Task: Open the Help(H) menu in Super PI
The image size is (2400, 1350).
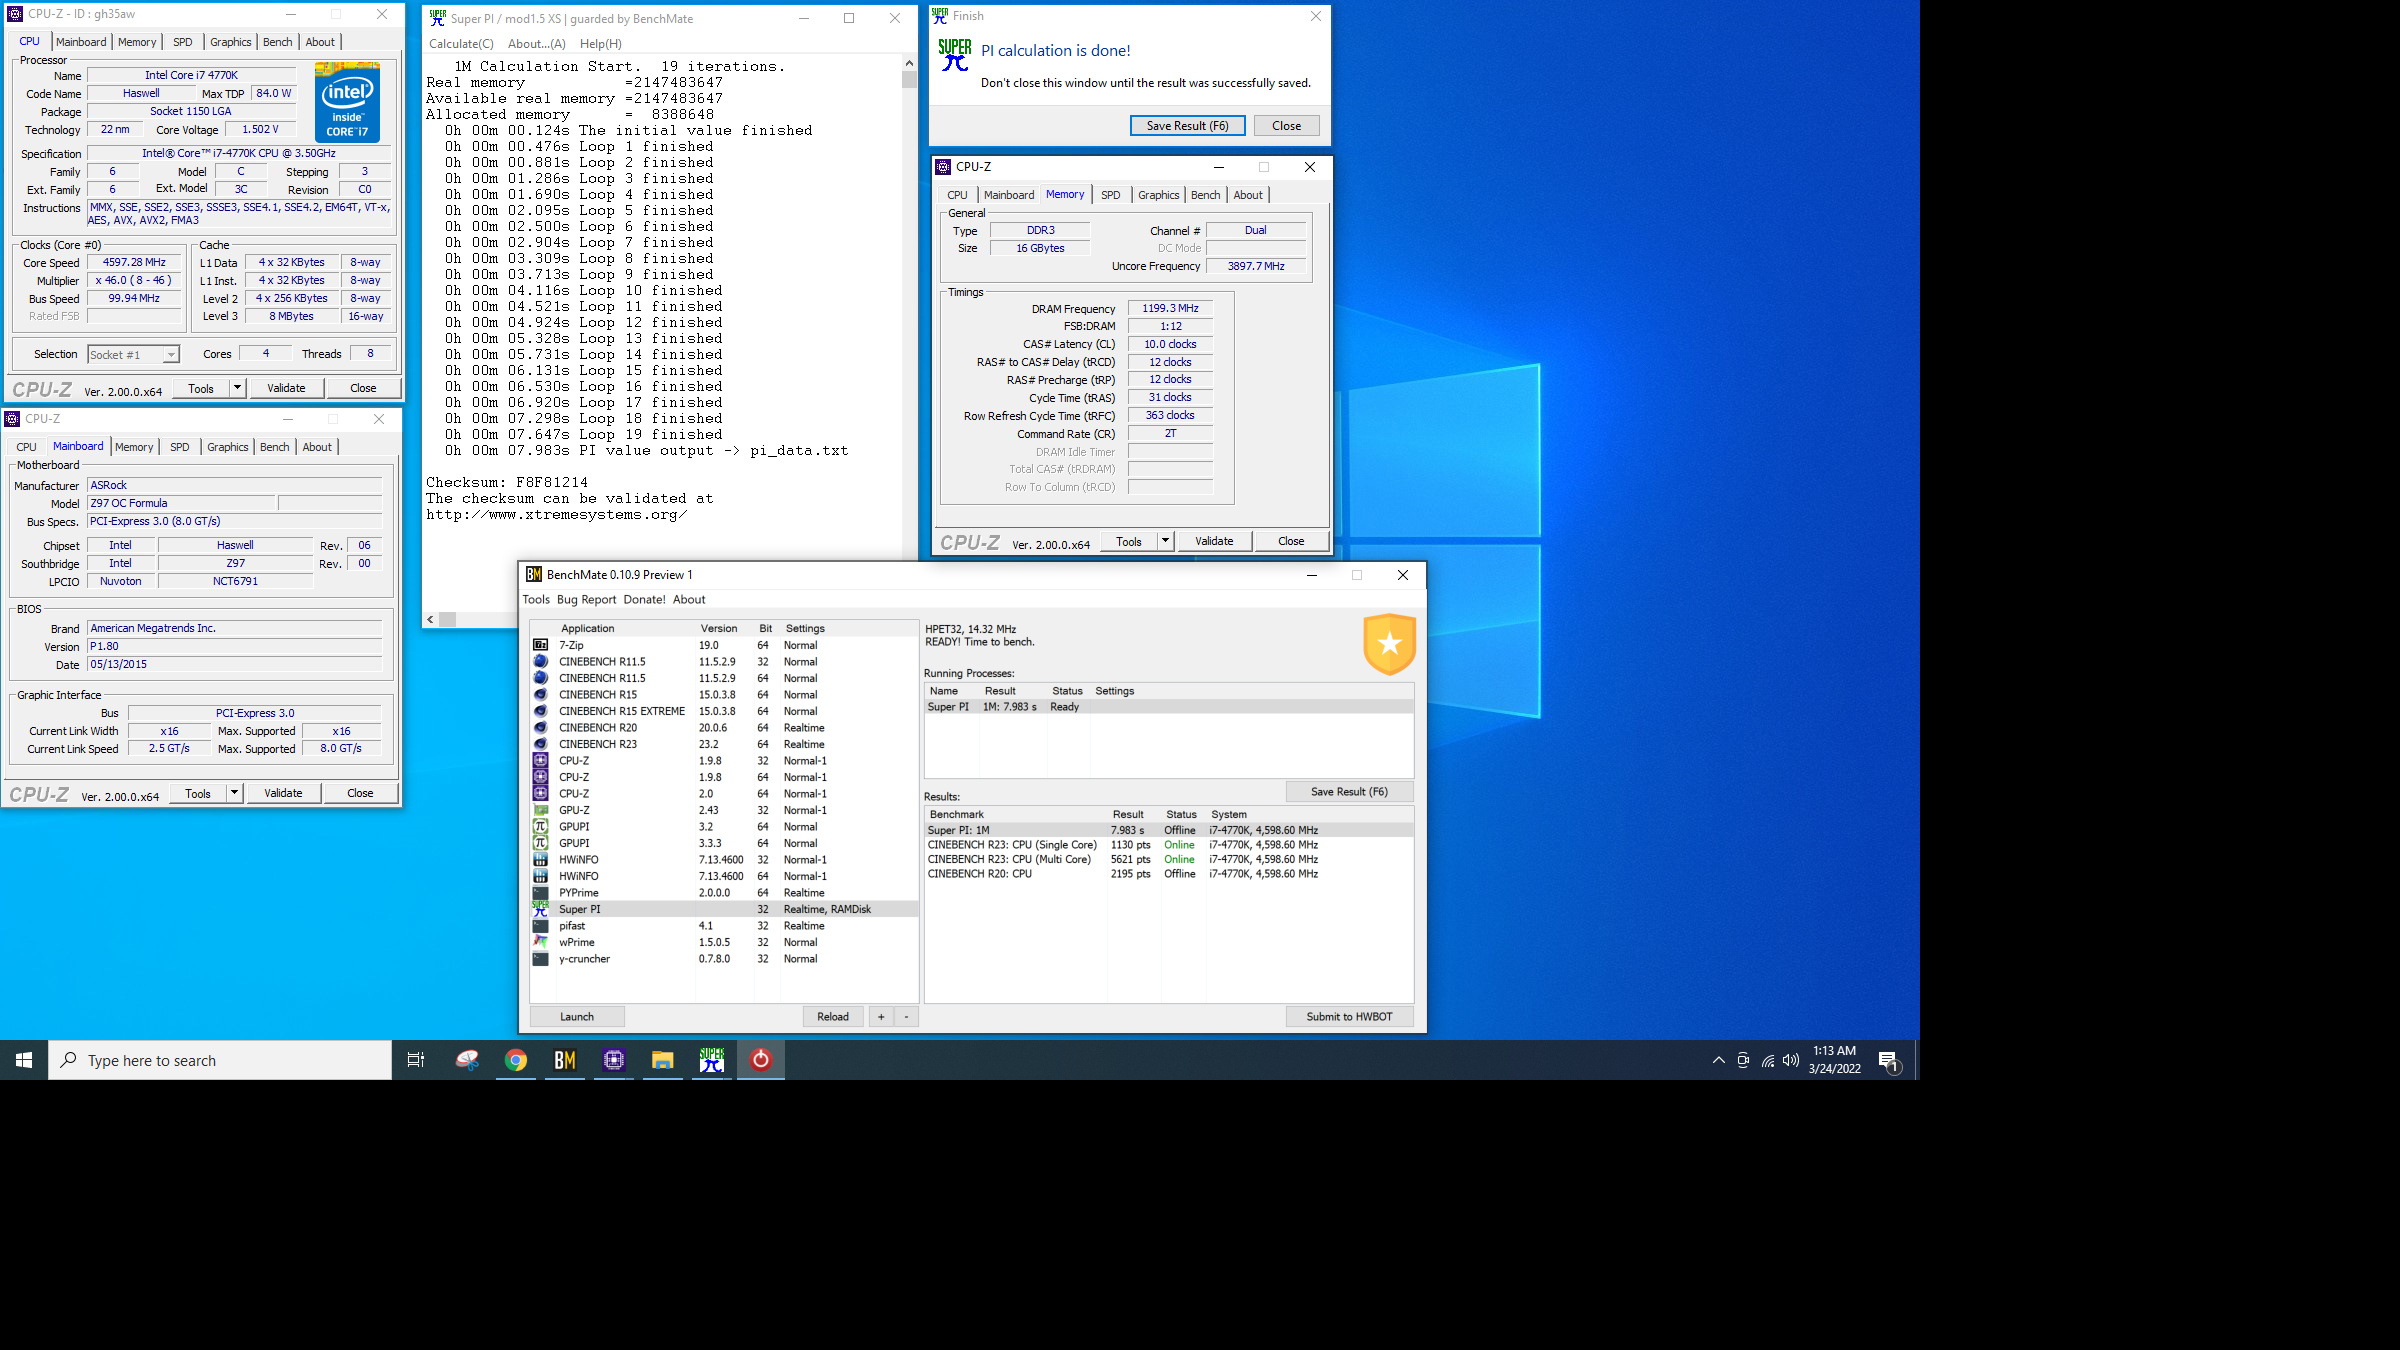Action: click(x=601, y=43)
